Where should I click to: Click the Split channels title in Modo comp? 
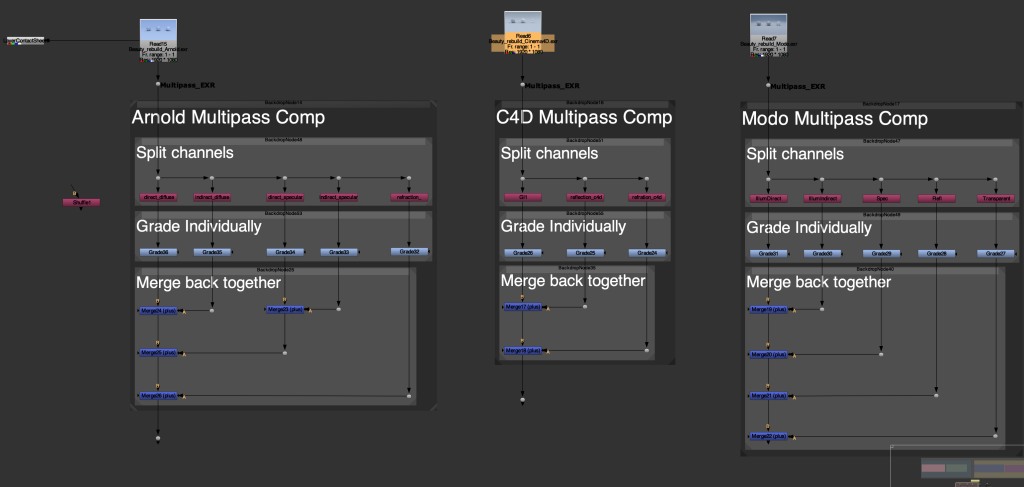pos(795,154)
